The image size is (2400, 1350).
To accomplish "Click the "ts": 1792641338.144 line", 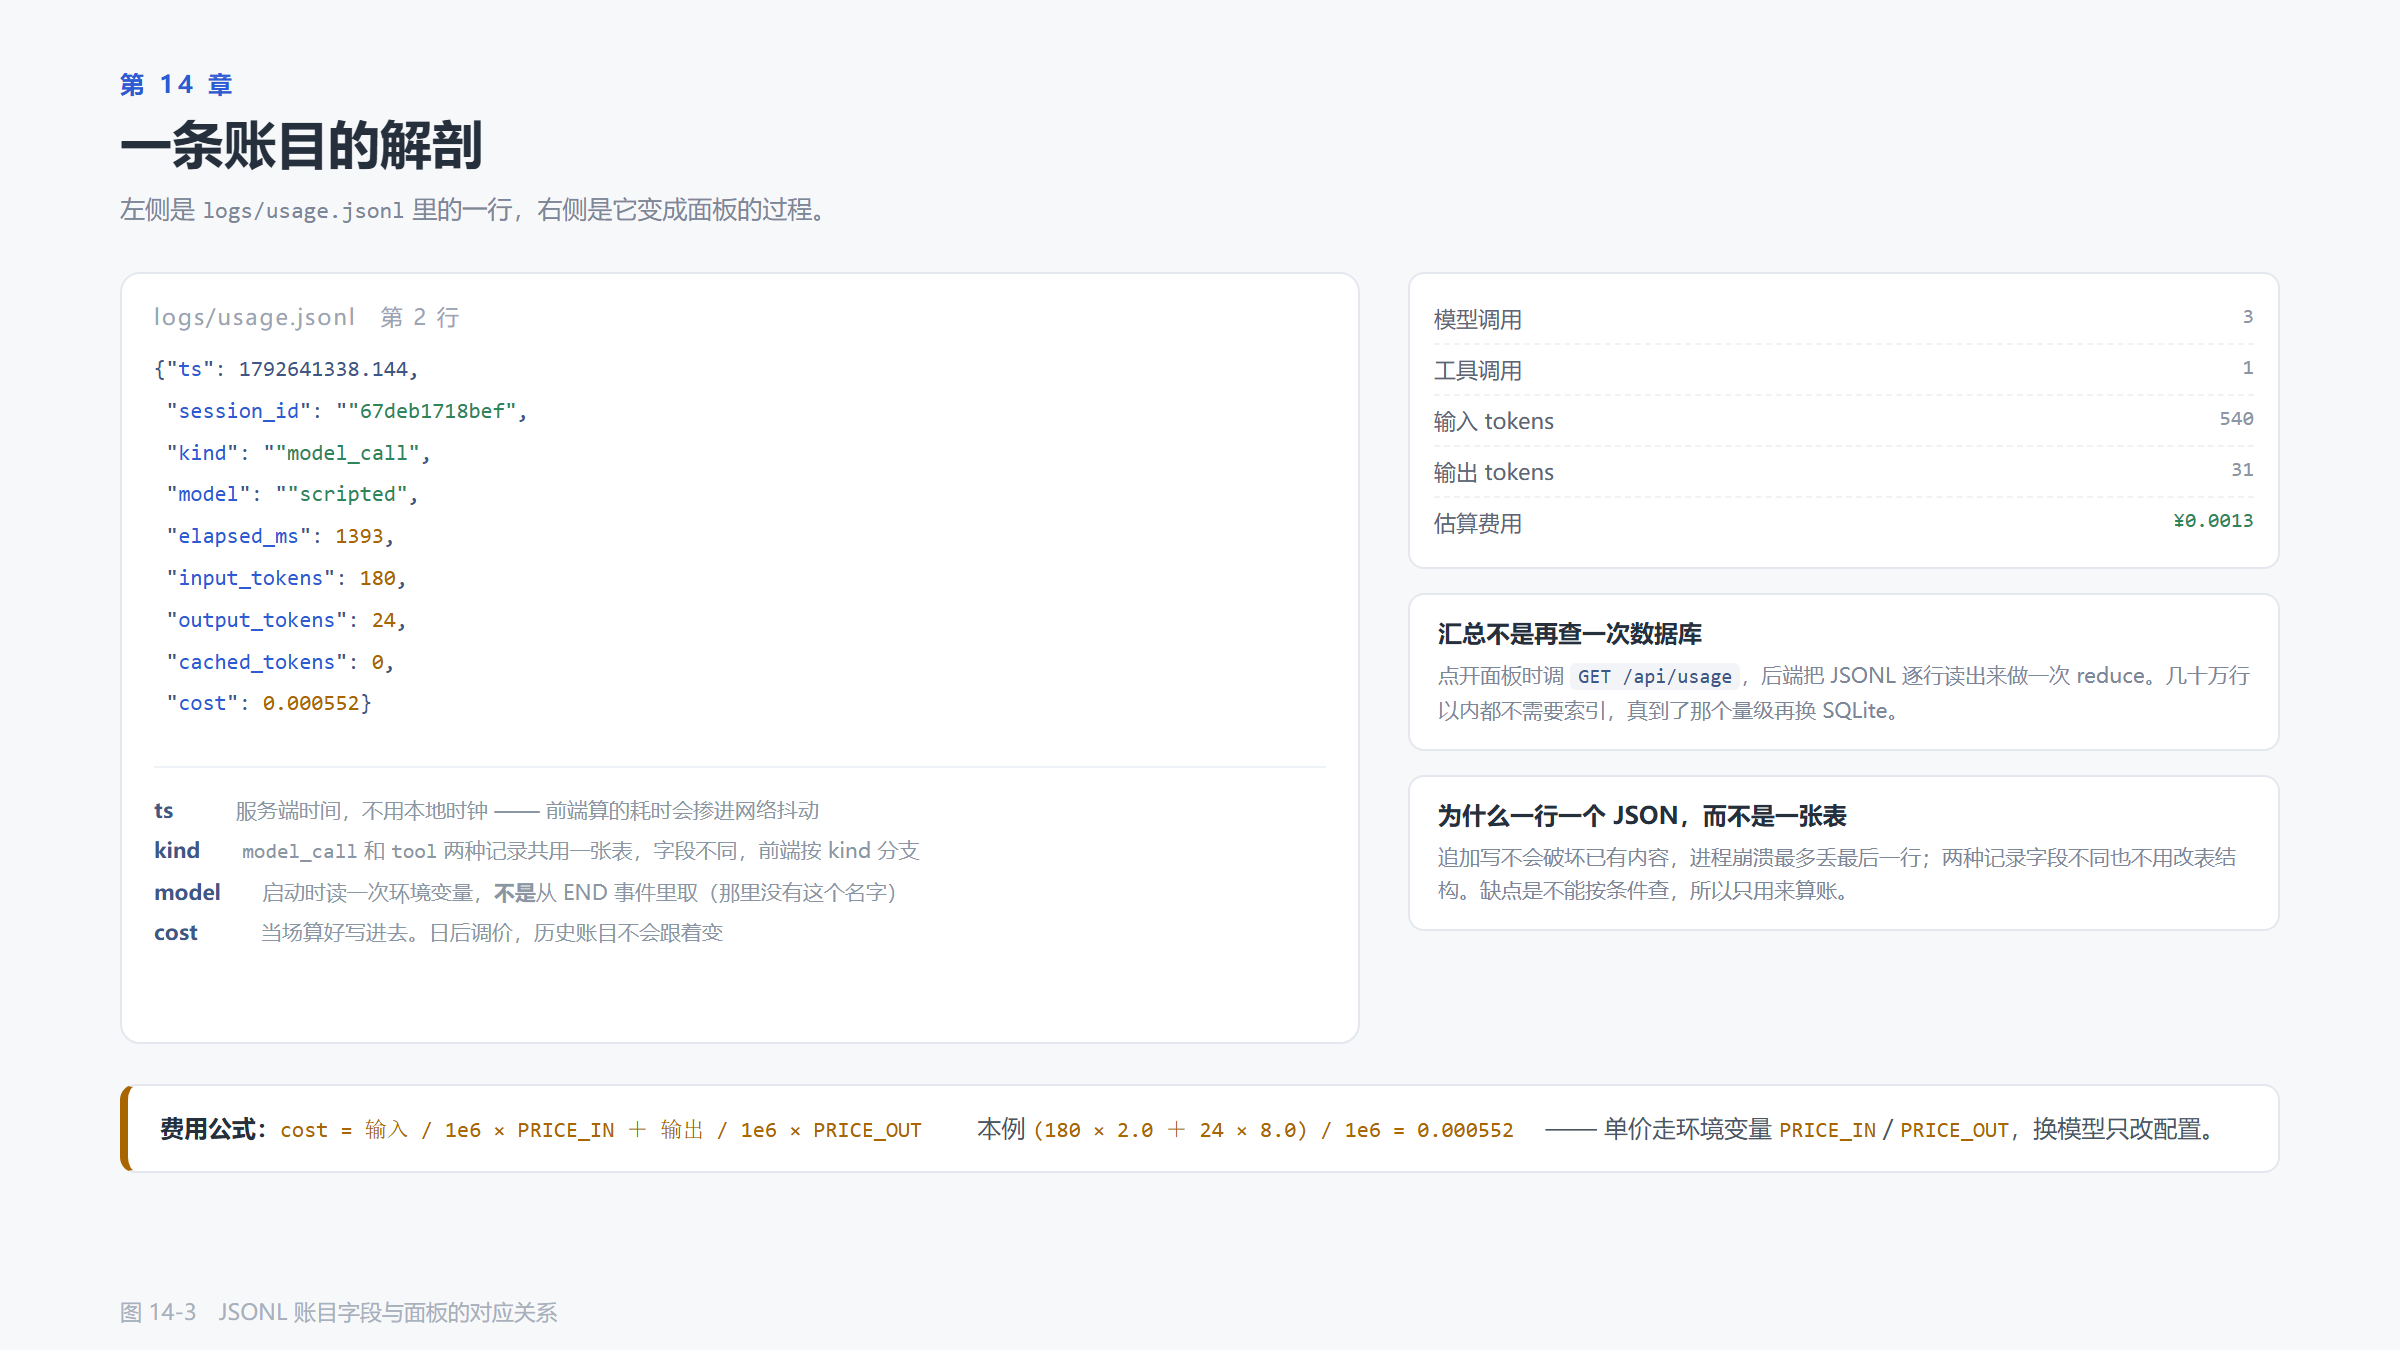I will pyautogui.click(x=286, y=369).
